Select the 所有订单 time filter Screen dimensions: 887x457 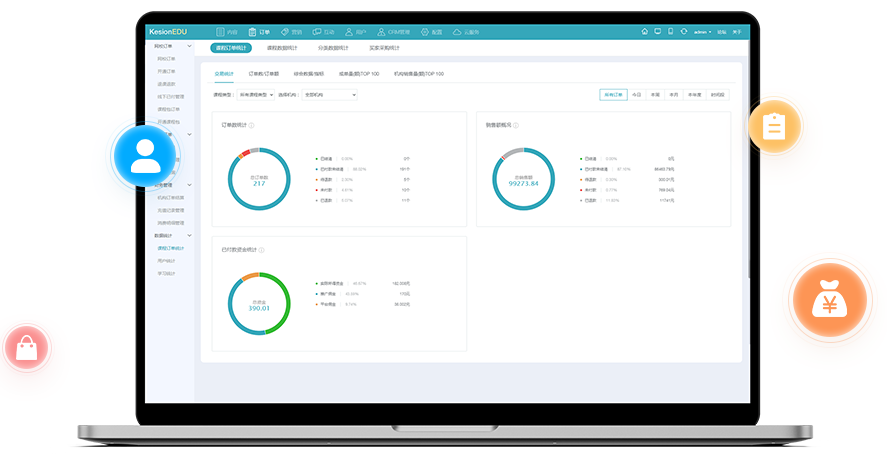613,95
